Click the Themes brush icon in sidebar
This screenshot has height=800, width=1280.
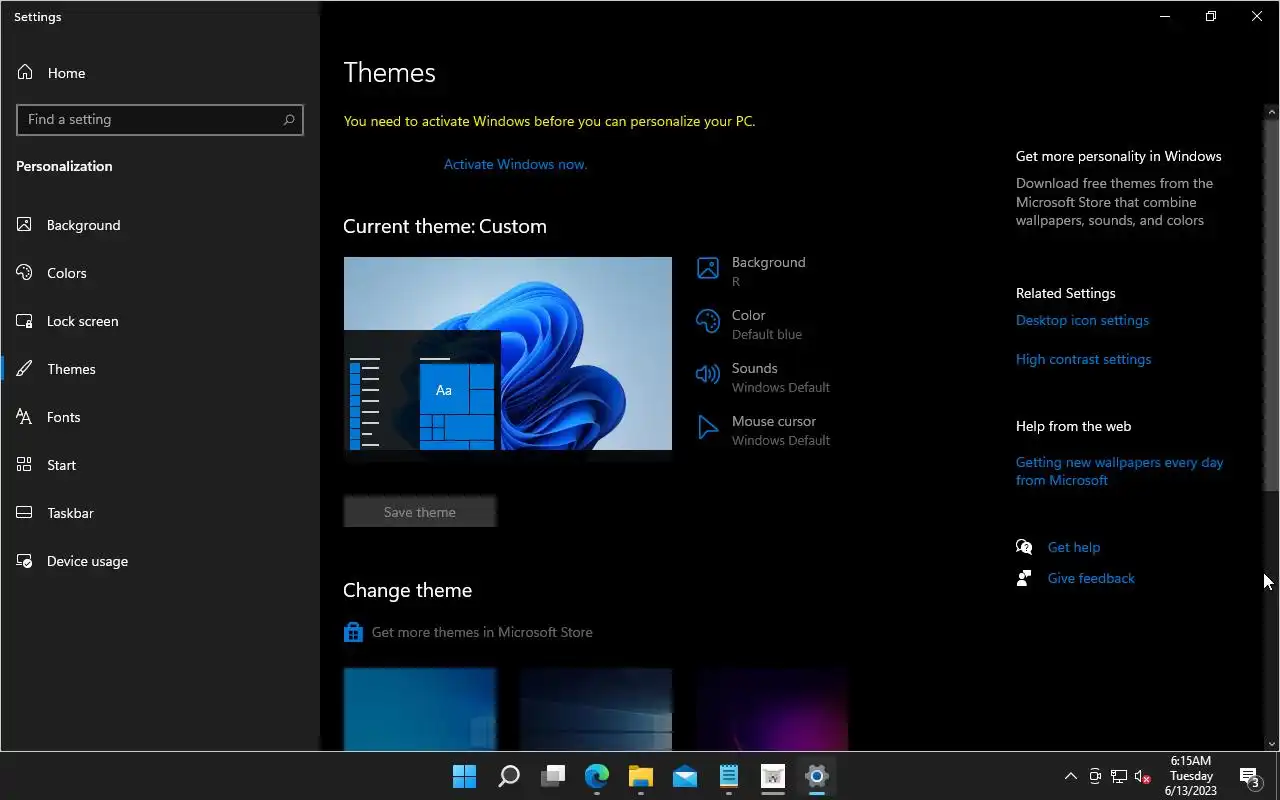[25, 369]
